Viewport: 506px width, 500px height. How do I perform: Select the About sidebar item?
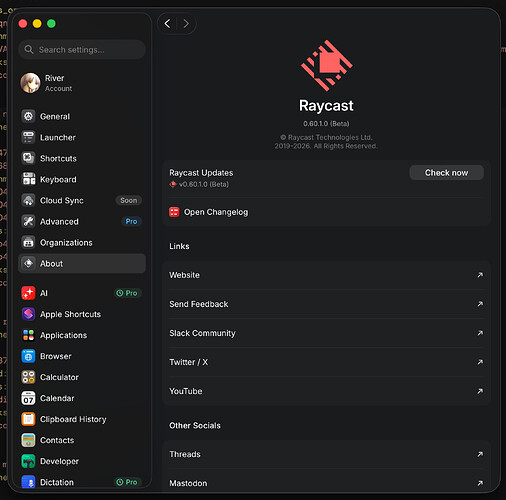82,263
